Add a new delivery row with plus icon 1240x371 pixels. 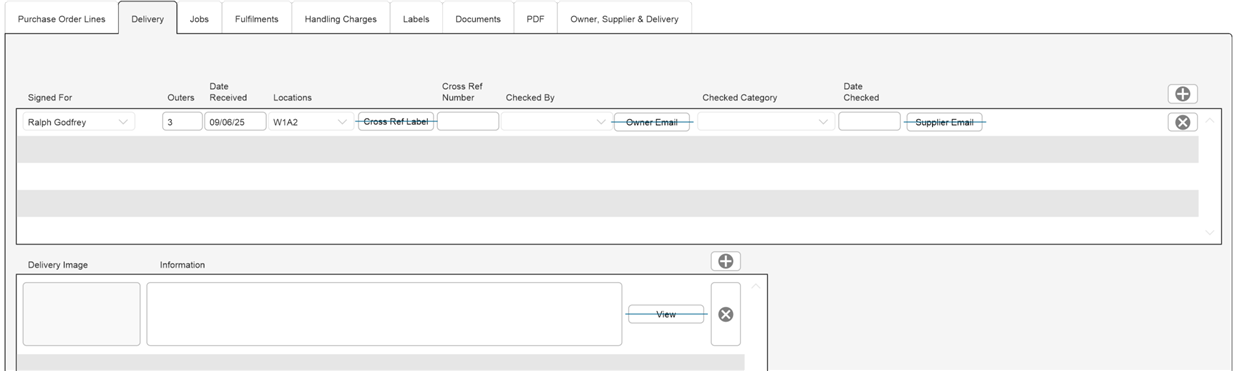pos(1182,94)
